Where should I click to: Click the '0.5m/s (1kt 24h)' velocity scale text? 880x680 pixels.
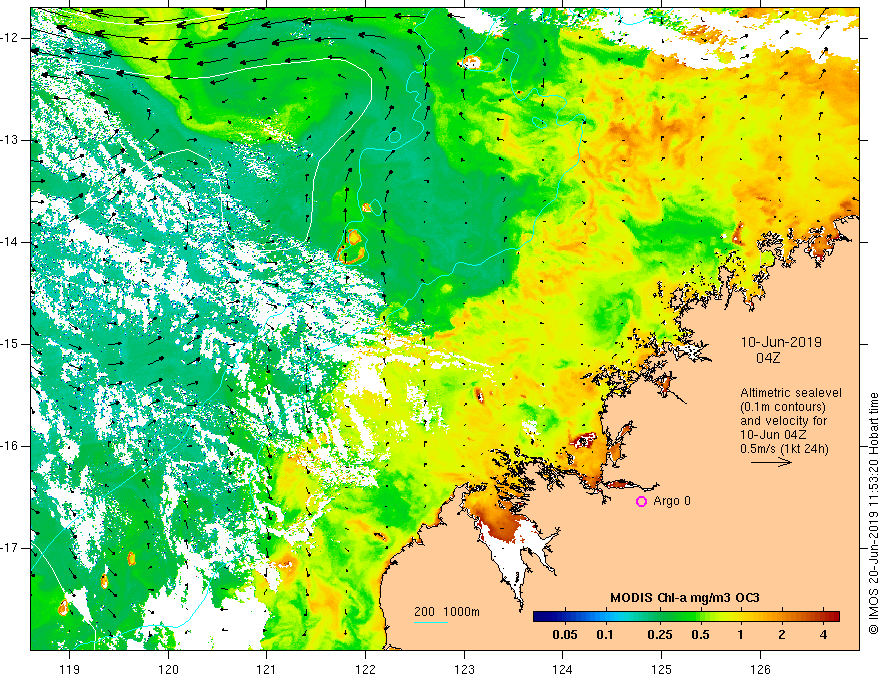pos(785,448)
